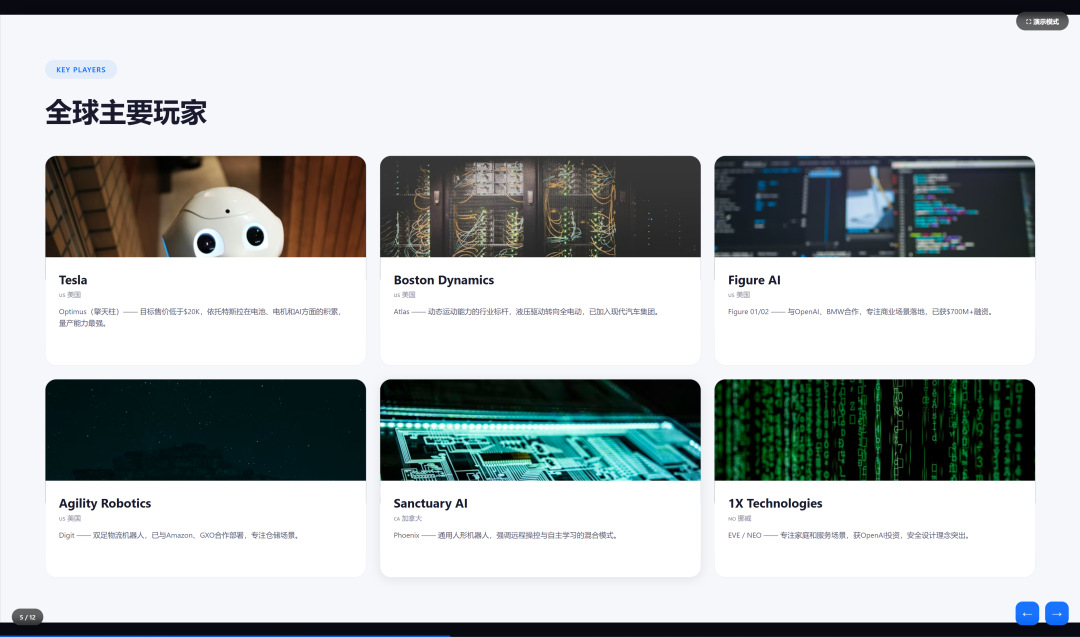Select the 全球主要玩家 heading
This screenshot has height=637, width=1080.
tap(126, 112)
